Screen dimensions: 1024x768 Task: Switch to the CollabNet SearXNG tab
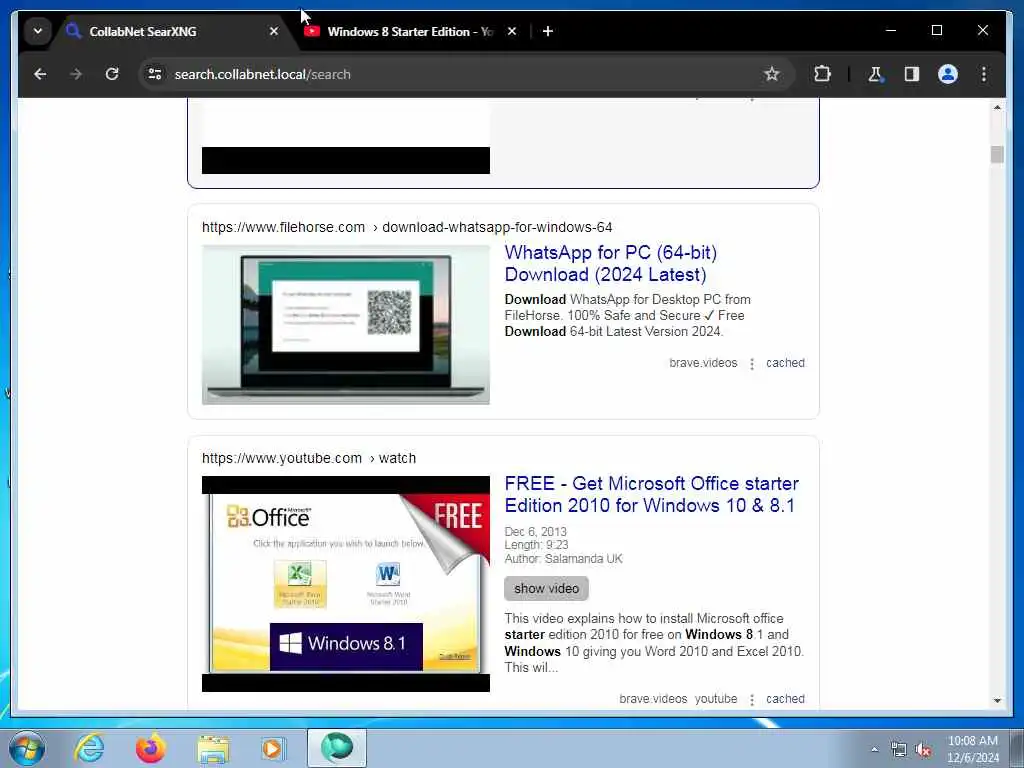point(172,31)
